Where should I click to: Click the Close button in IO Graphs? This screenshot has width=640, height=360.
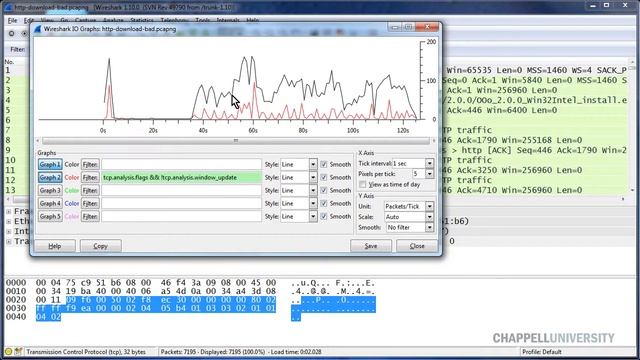417,246
